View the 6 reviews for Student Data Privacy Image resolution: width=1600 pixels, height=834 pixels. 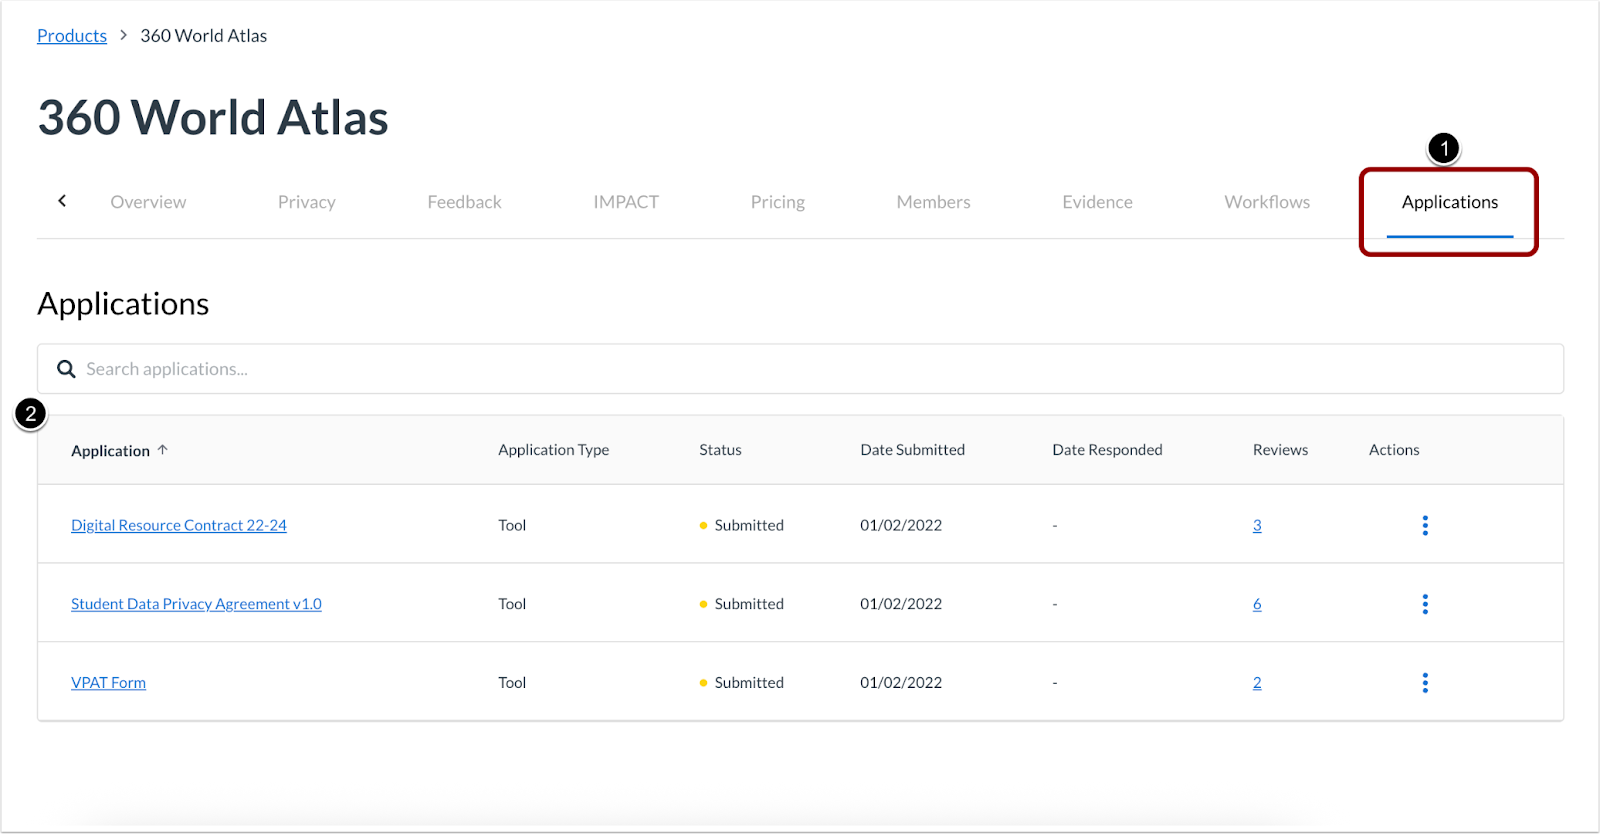click(x=1257, y=604)
